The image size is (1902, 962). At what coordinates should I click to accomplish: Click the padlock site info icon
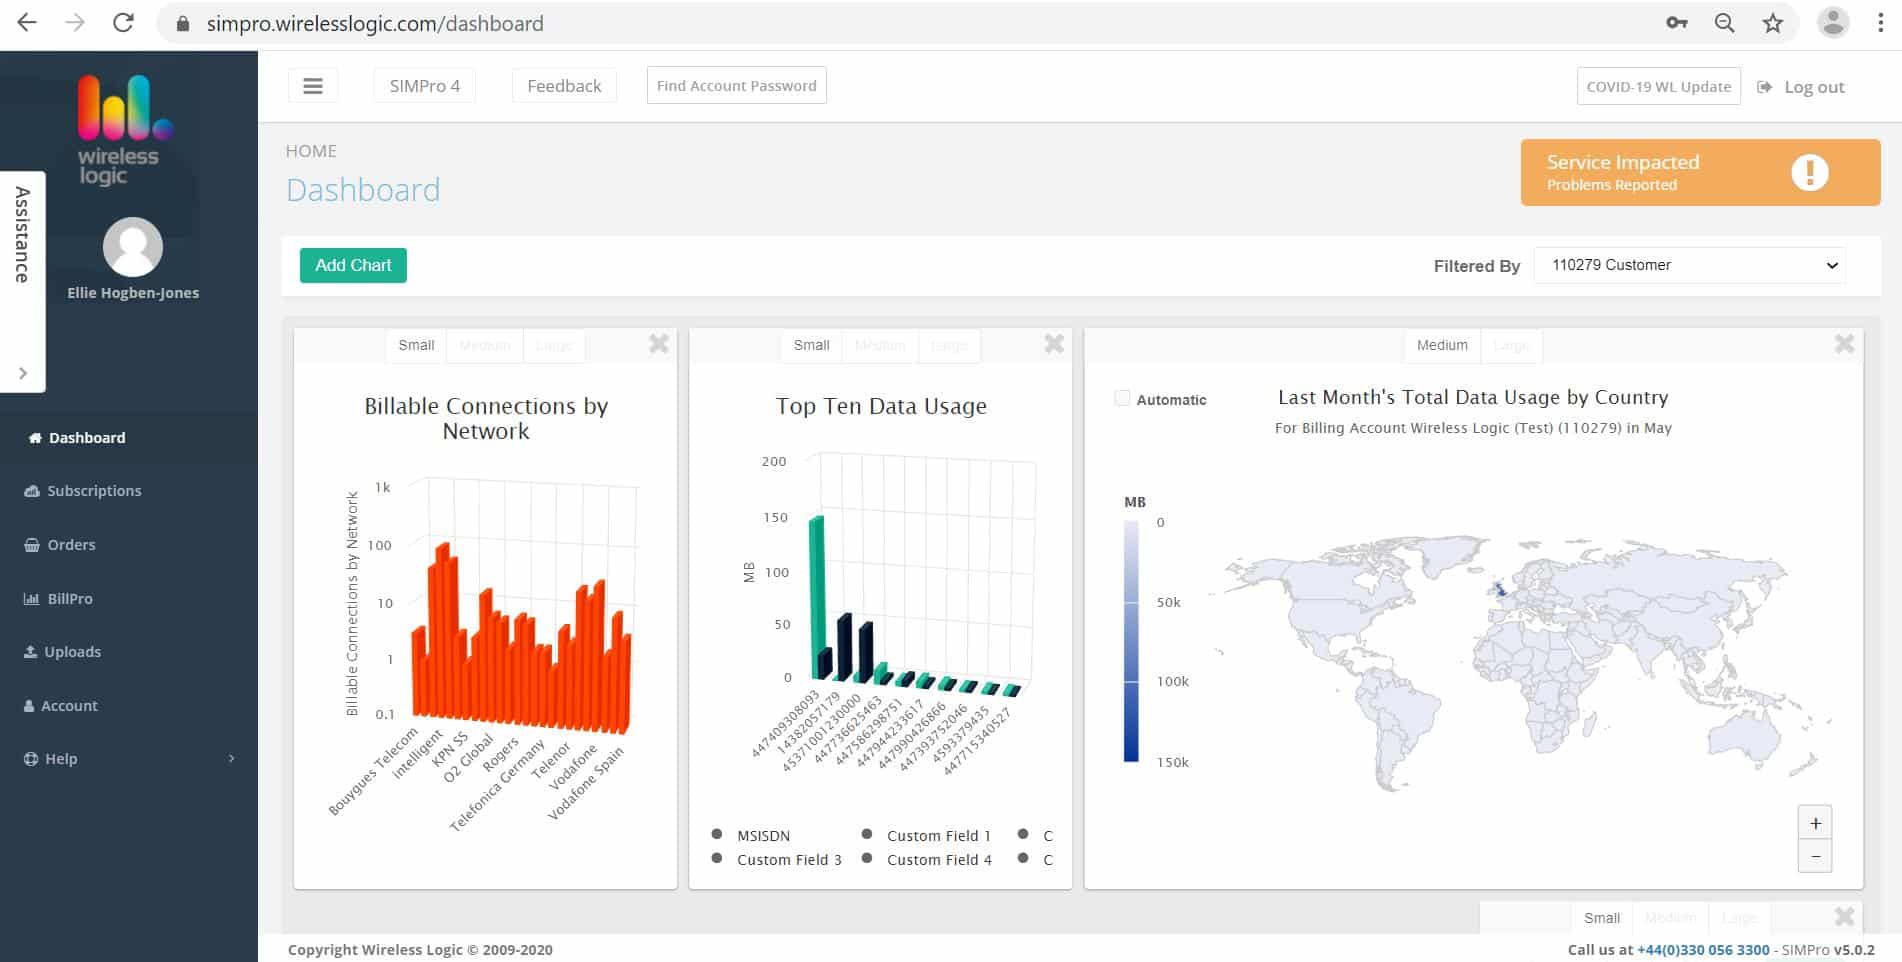point(183,24)
